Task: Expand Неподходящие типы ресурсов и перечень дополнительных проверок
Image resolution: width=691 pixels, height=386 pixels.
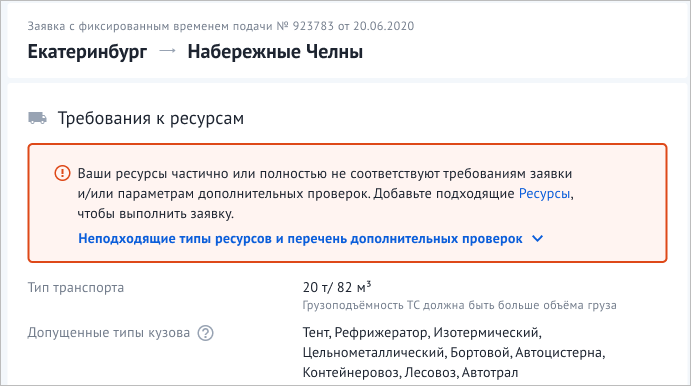Action: point(300,239)
